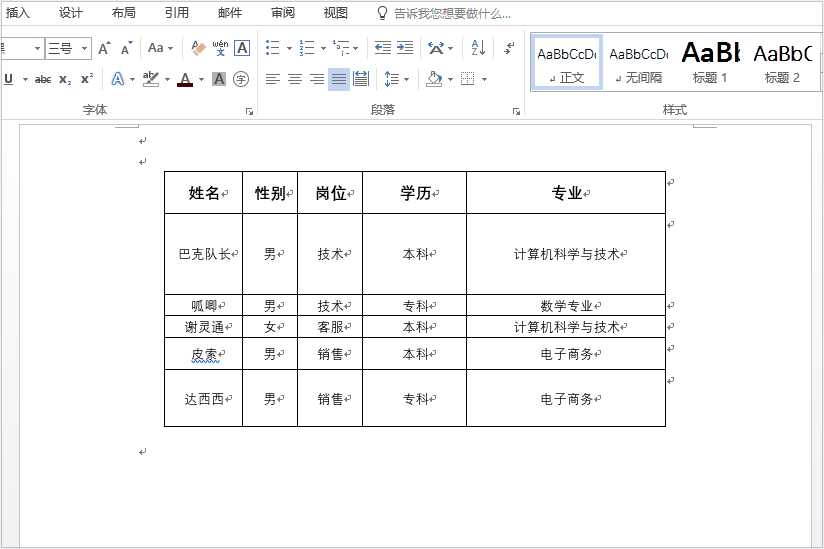This screenshot has height=549, width=824.
Task: Apply distributed alignment
Action: pos(361,79)
